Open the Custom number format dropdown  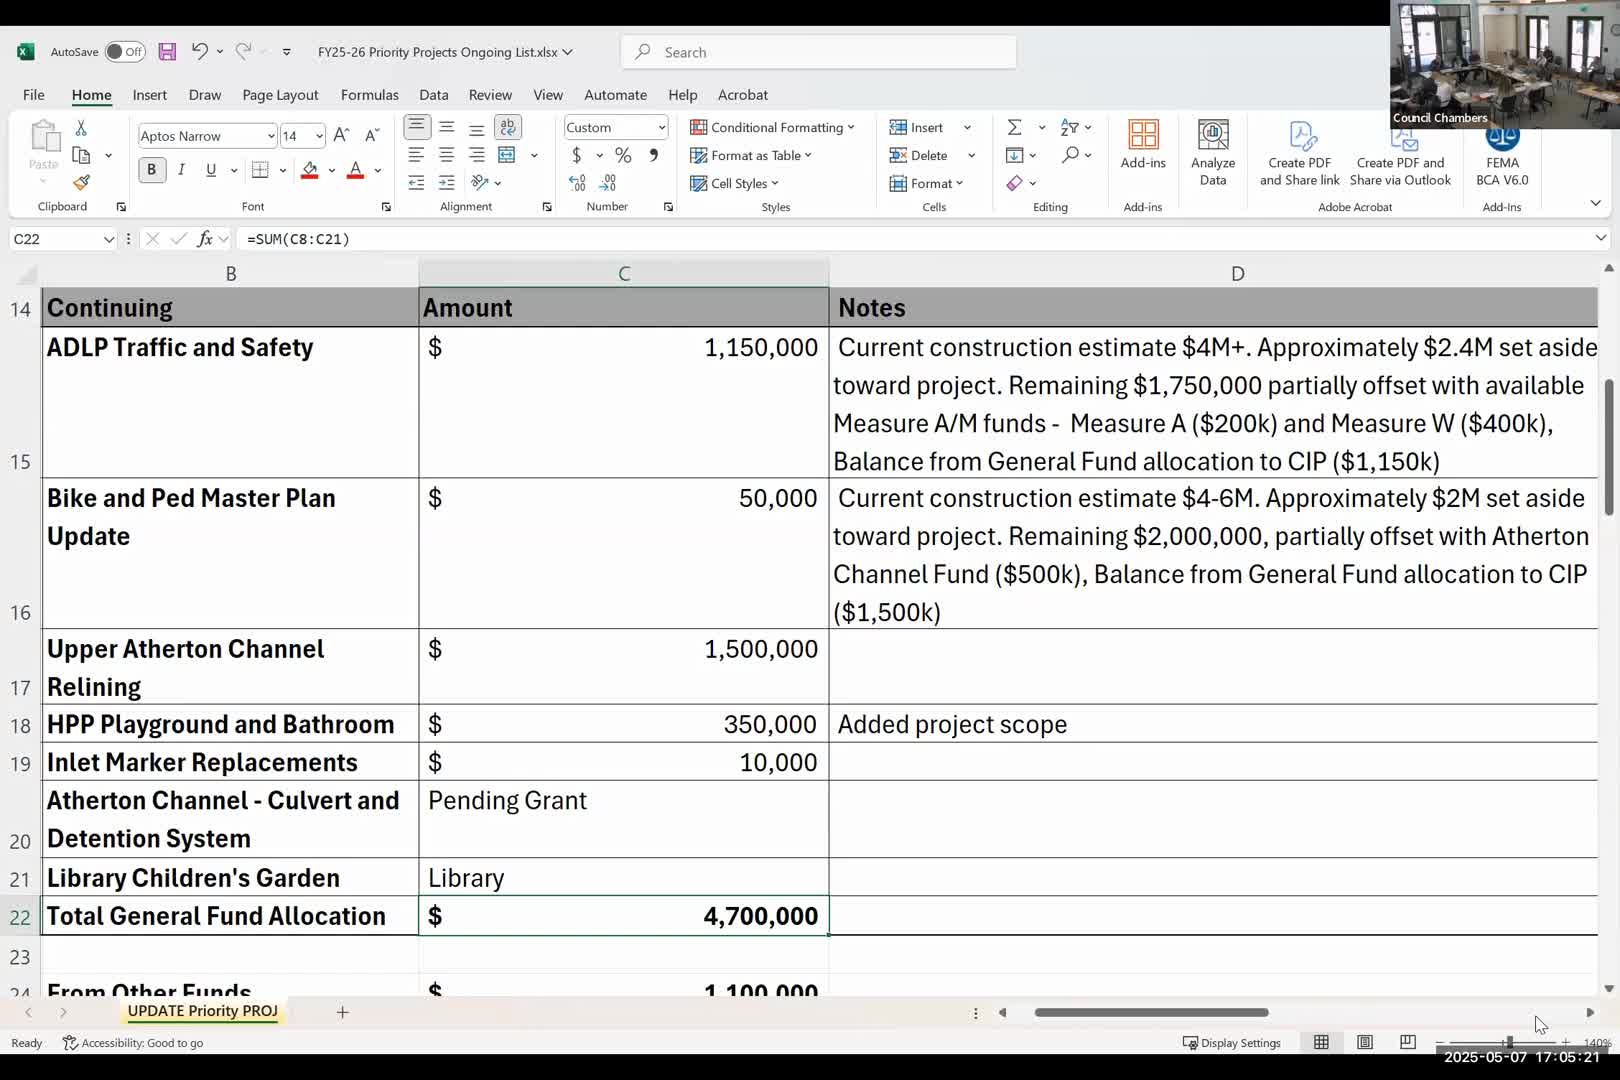pos(661,128)
